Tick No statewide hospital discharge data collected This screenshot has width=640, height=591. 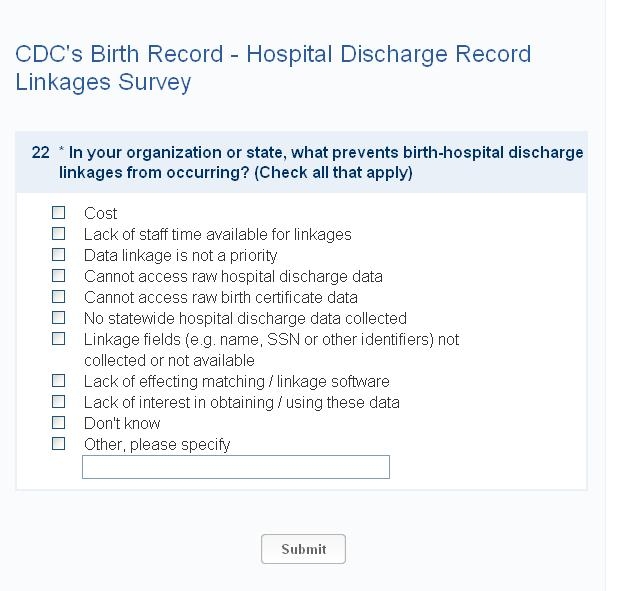[59, 318]
